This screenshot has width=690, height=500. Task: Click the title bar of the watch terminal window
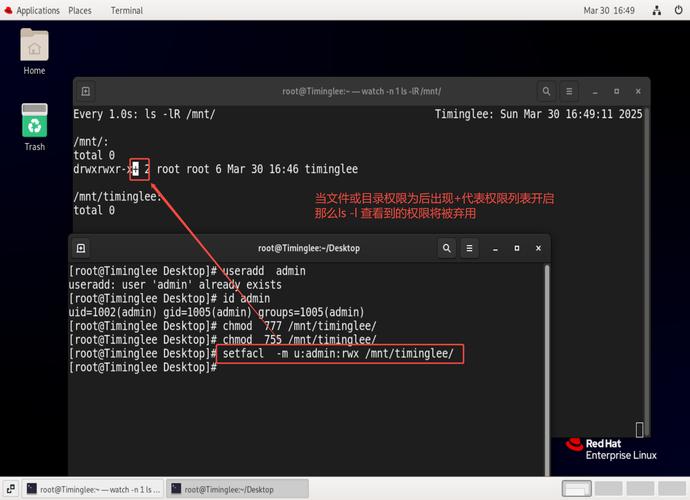click(x=362, y=91)
